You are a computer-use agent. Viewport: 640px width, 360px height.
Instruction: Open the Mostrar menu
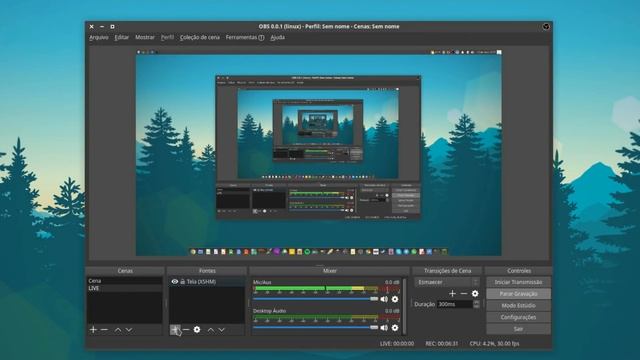click(145, 37)
